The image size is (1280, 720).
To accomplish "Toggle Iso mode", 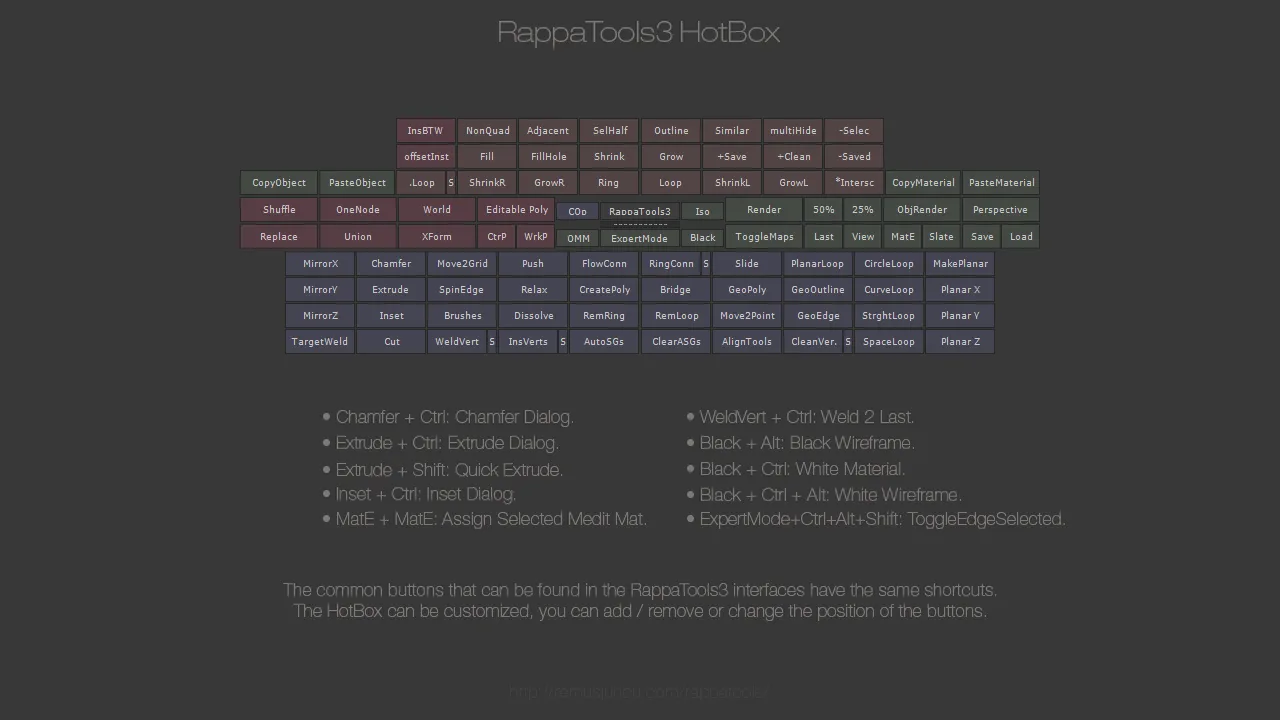I will click(702, 210).
